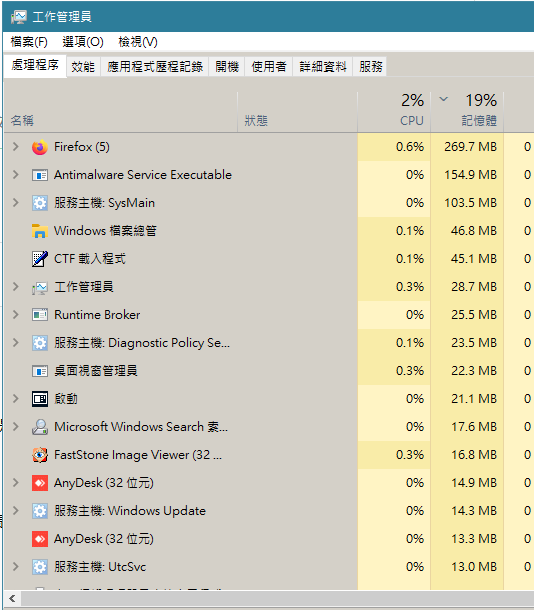Click the expandable AnyDesk process icon
Viewport: 534px width, 610px height.
(40, 483)
